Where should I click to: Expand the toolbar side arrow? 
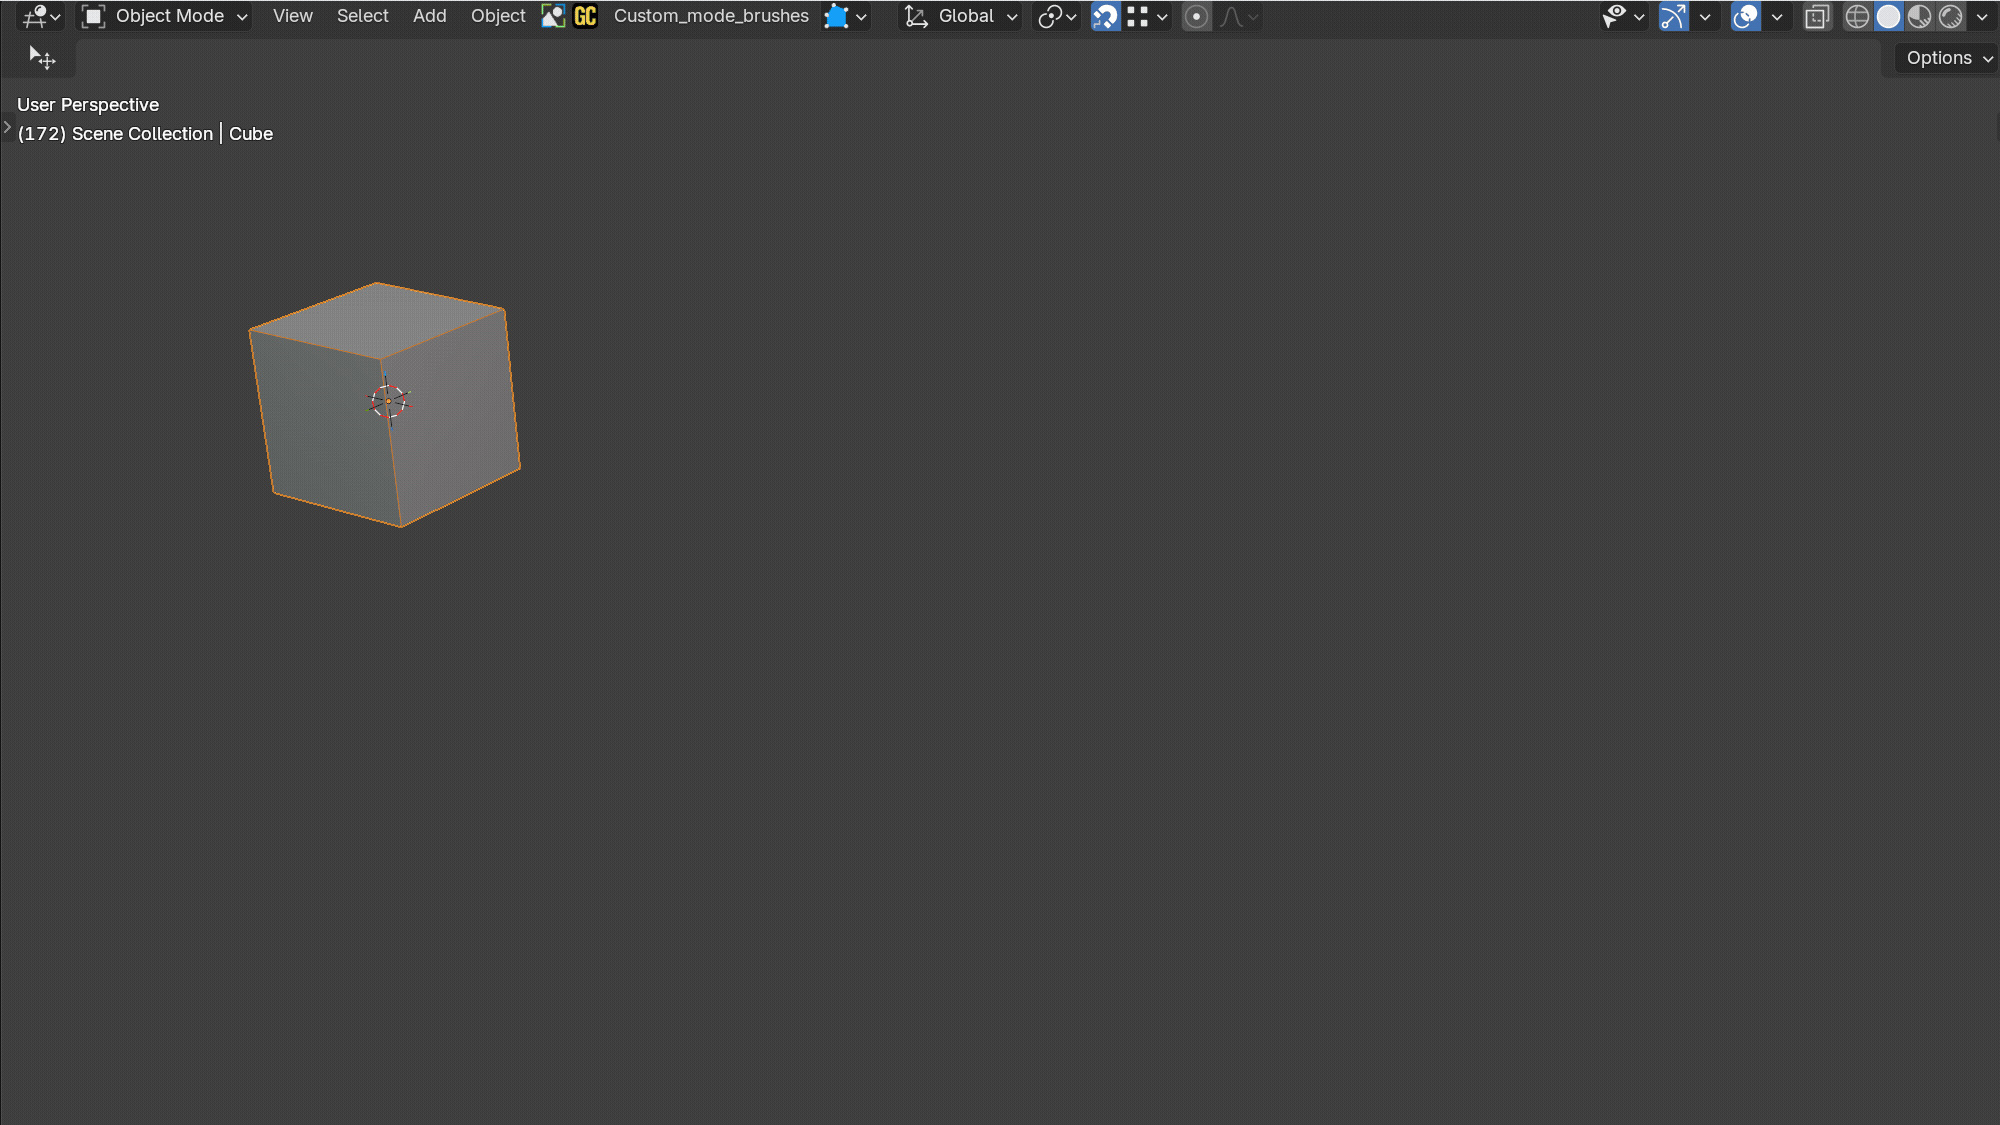tap(7, 128)
